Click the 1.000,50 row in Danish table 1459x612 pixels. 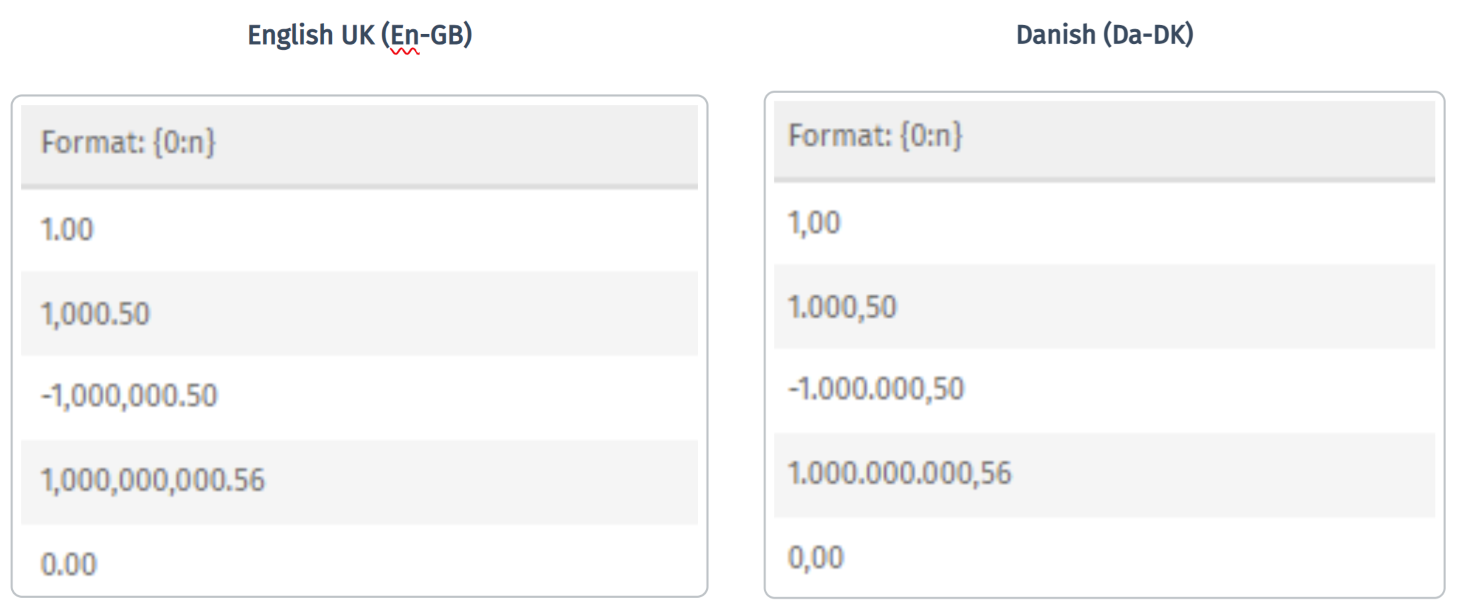(1104, 306)
